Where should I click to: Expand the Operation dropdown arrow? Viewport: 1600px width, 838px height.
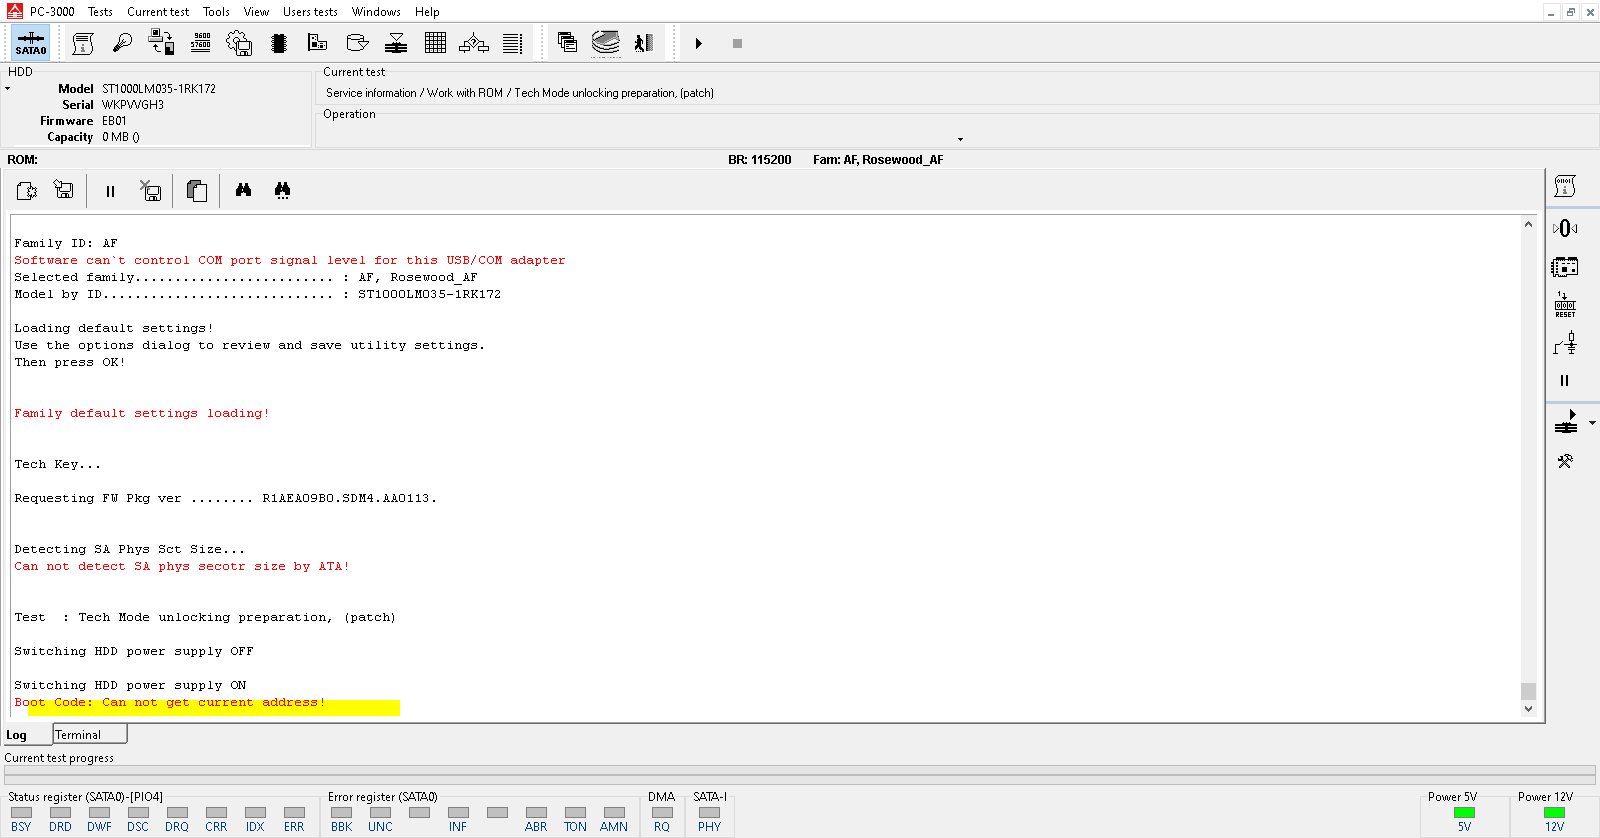click(960, 139)
